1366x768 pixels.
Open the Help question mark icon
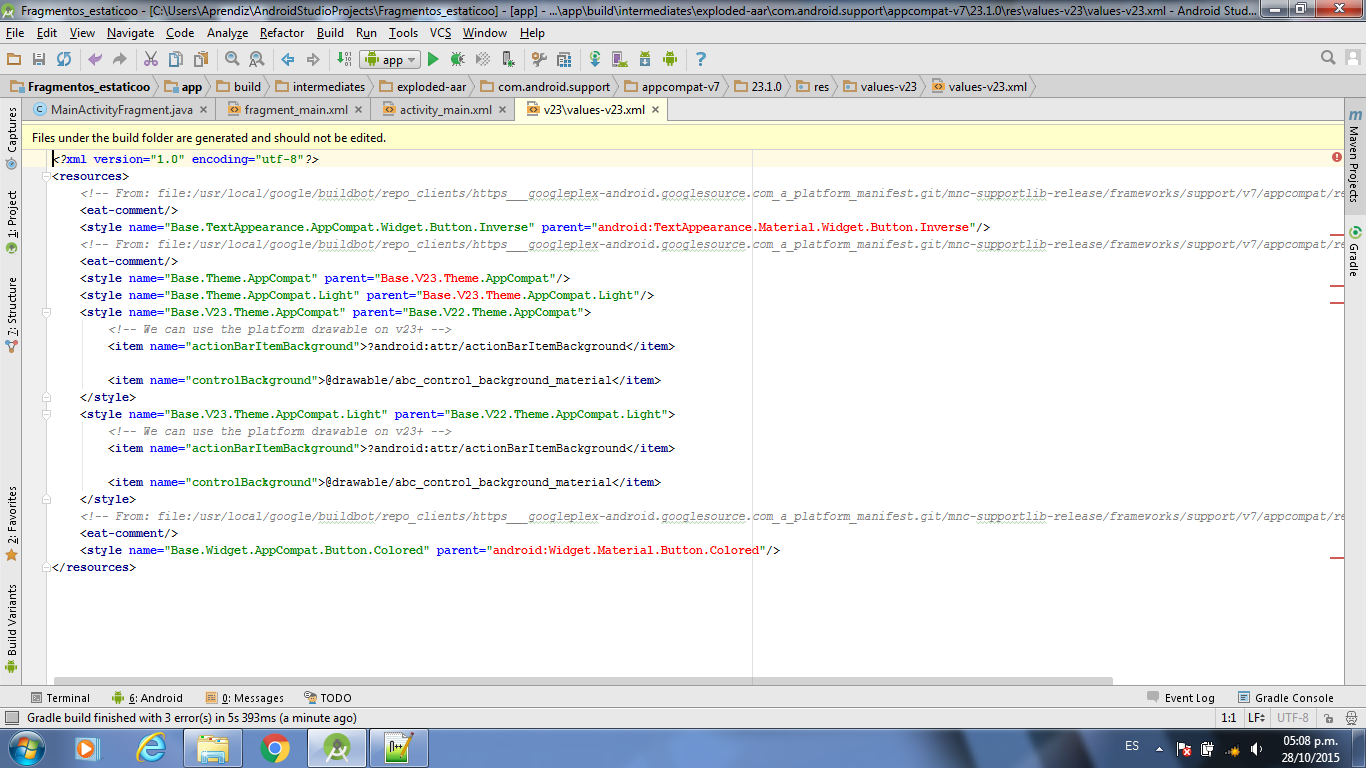click(700, 60)
